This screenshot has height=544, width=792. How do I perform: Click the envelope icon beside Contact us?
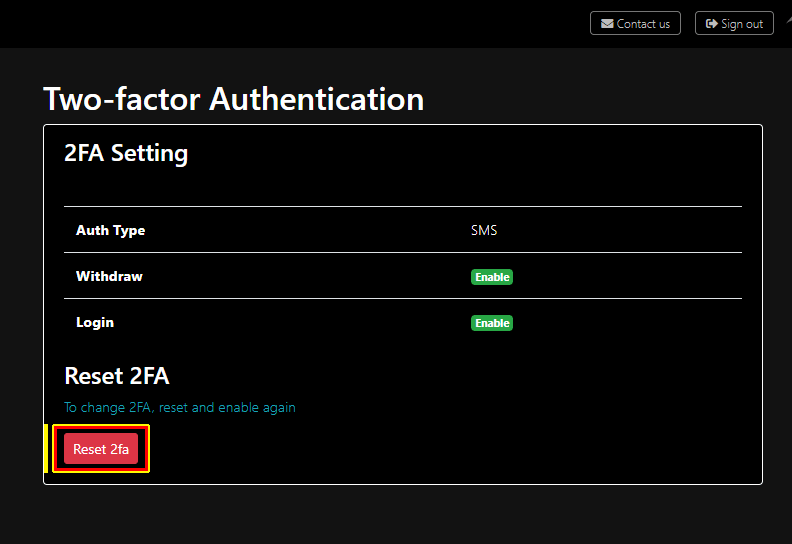point(607,24)
